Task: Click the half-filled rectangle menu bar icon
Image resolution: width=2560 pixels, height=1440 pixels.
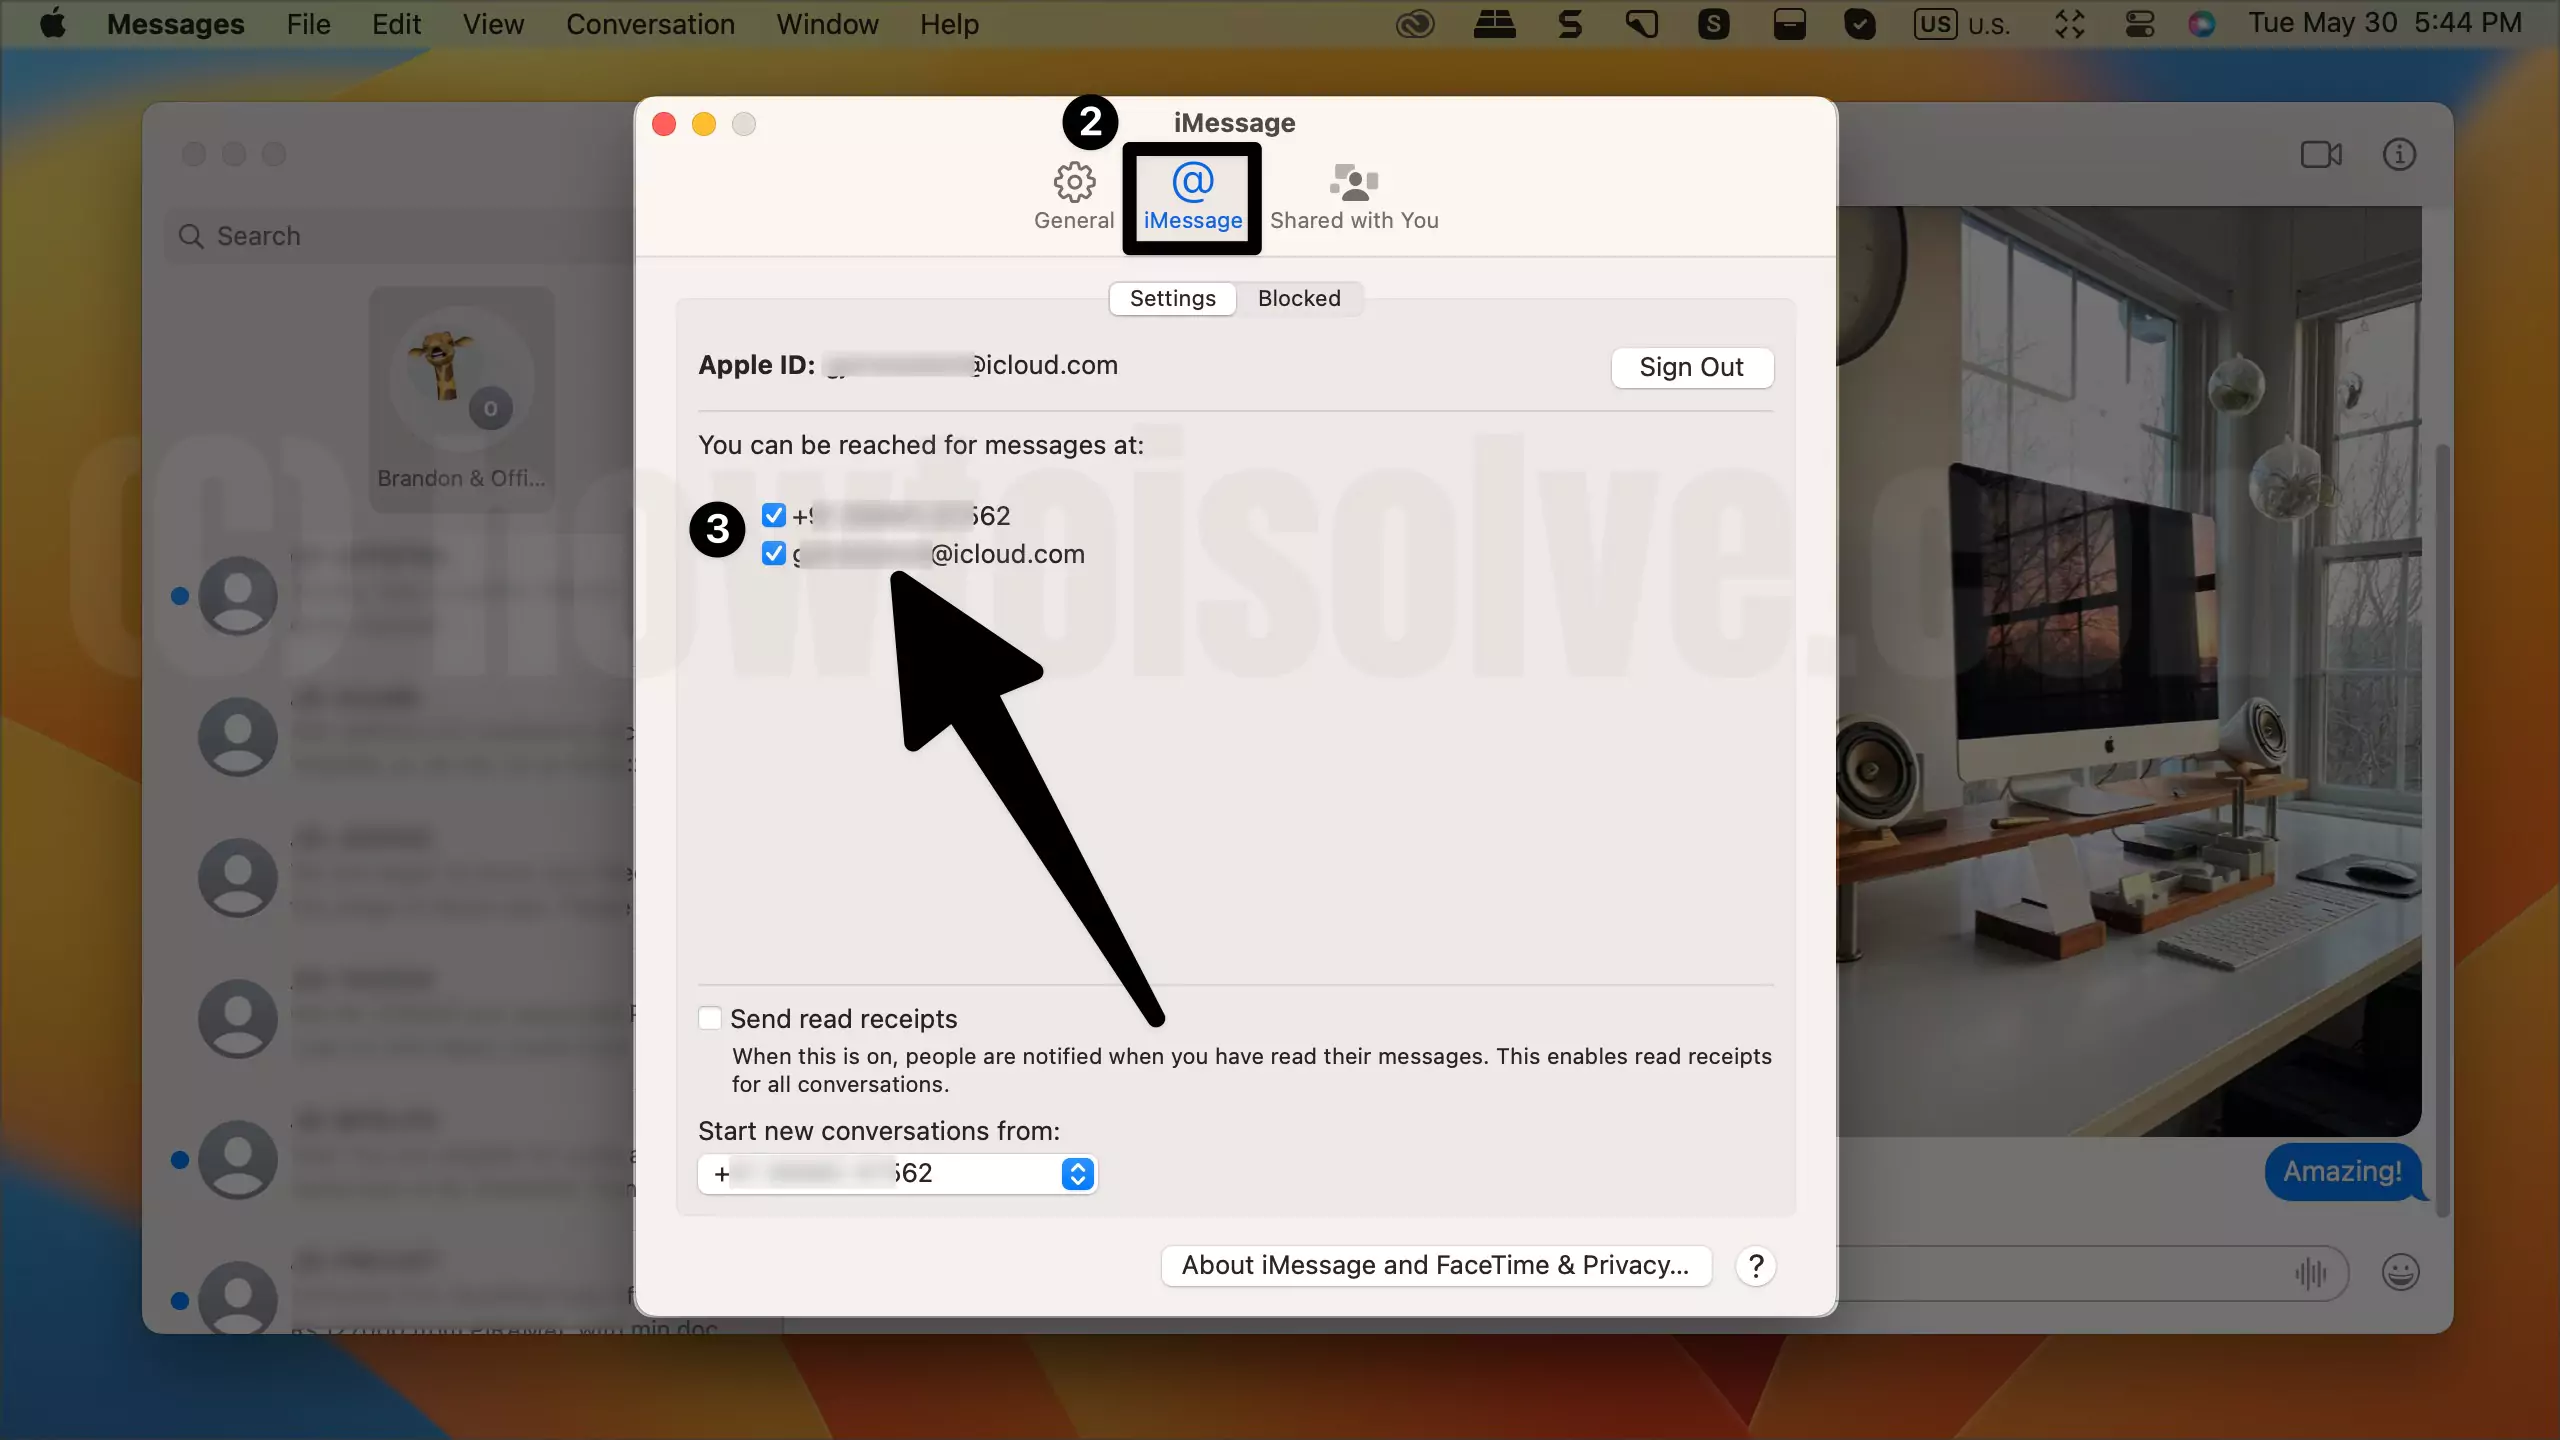Action: coord(1789,24)
